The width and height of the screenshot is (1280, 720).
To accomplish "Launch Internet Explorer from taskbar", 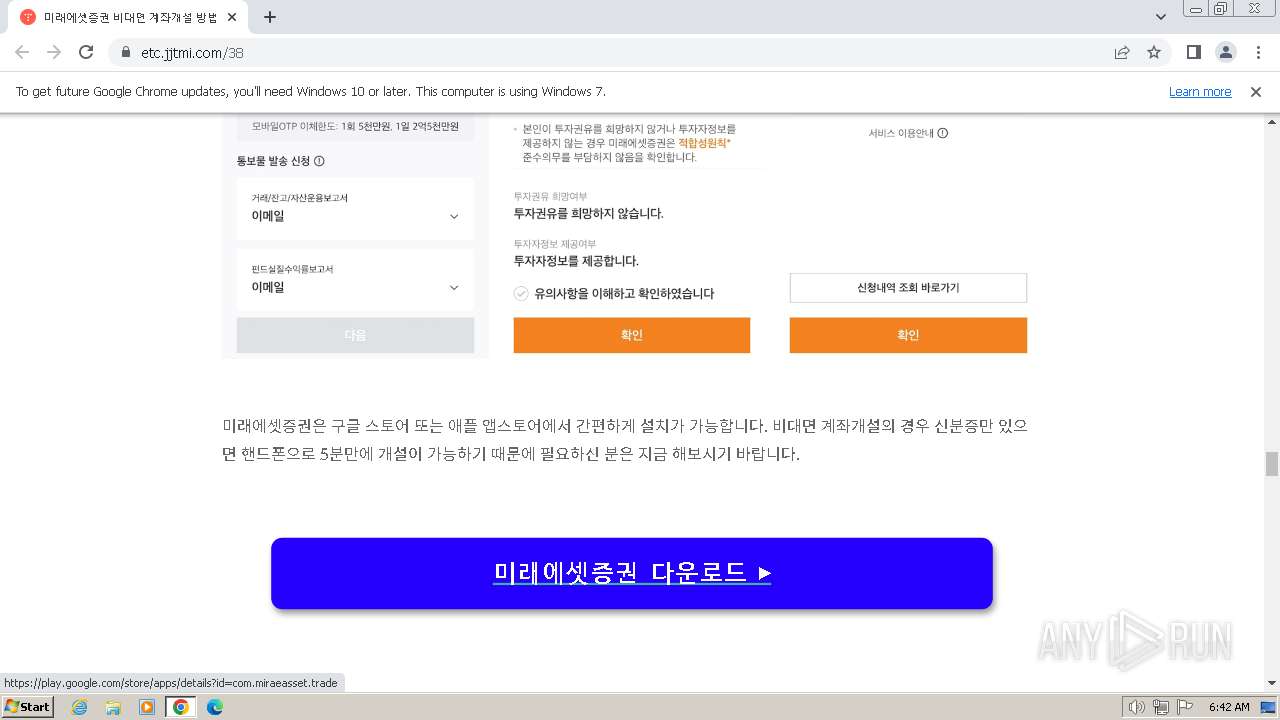I will (x=80, y=707).
